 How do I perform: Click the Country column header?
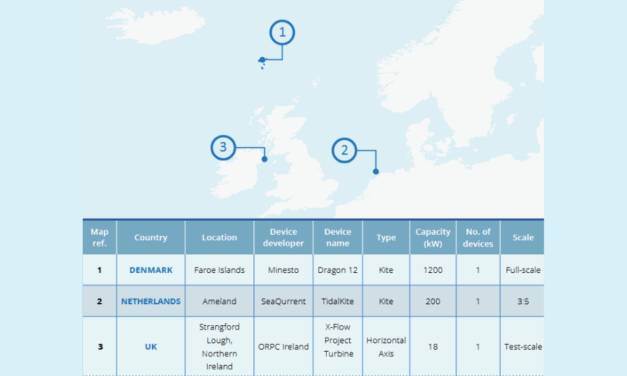click(151, 237)
